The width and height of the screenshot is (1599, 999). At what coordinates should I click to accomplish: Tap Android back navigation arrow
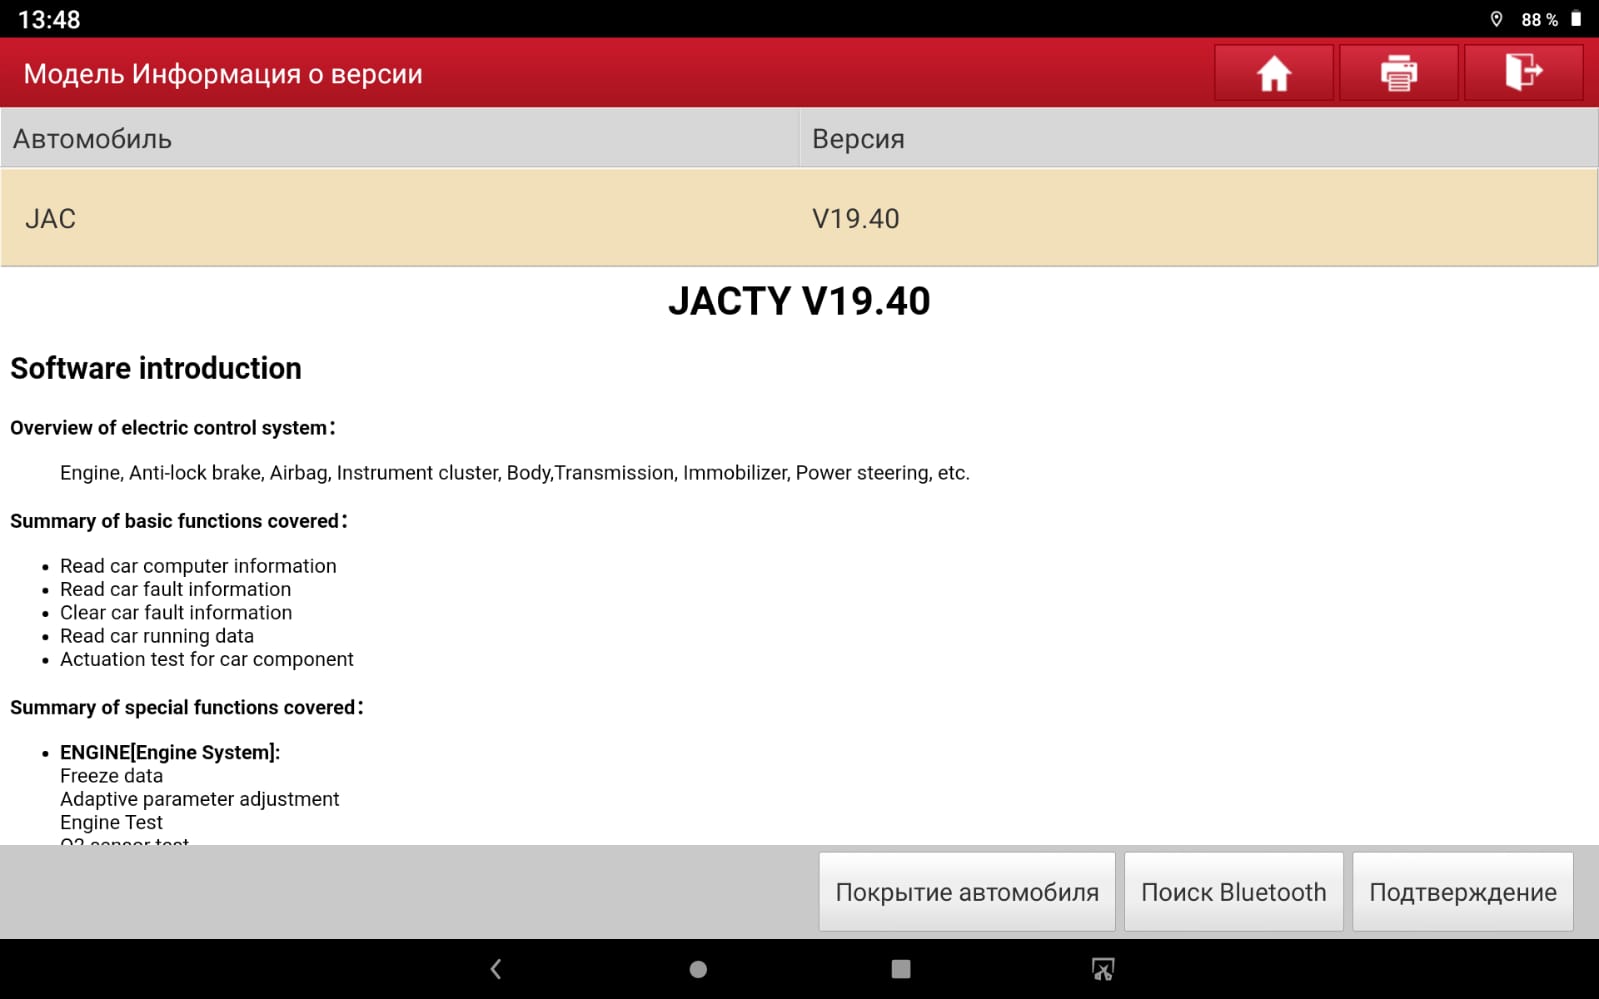click(496, 968)
